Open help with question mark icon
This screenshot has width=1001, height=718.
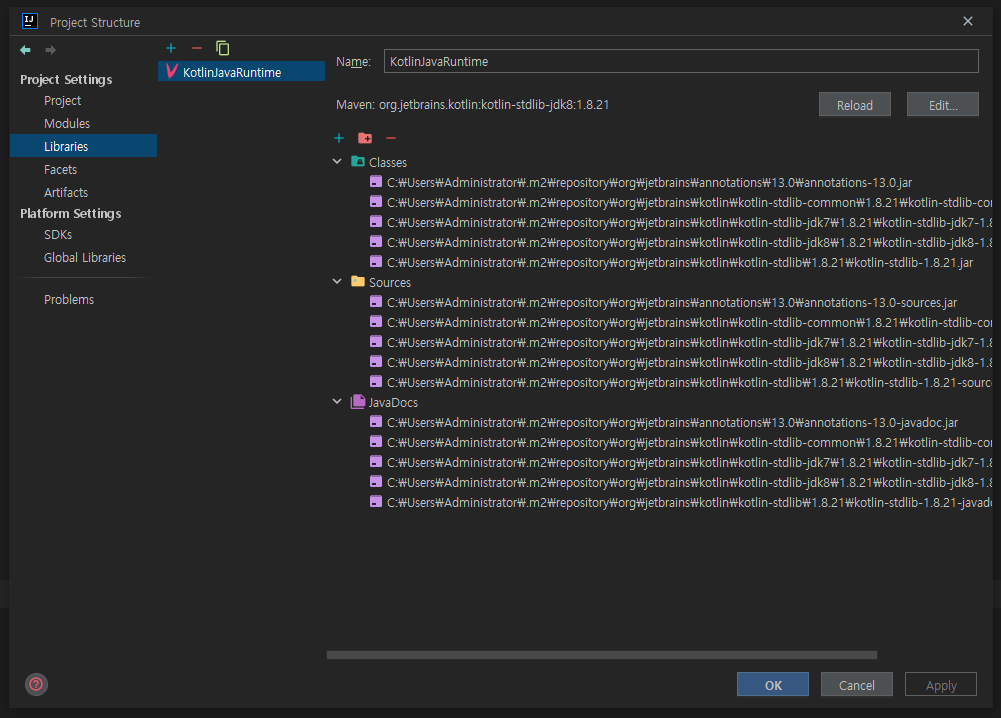pyautogui.click(x=36, y=684)
